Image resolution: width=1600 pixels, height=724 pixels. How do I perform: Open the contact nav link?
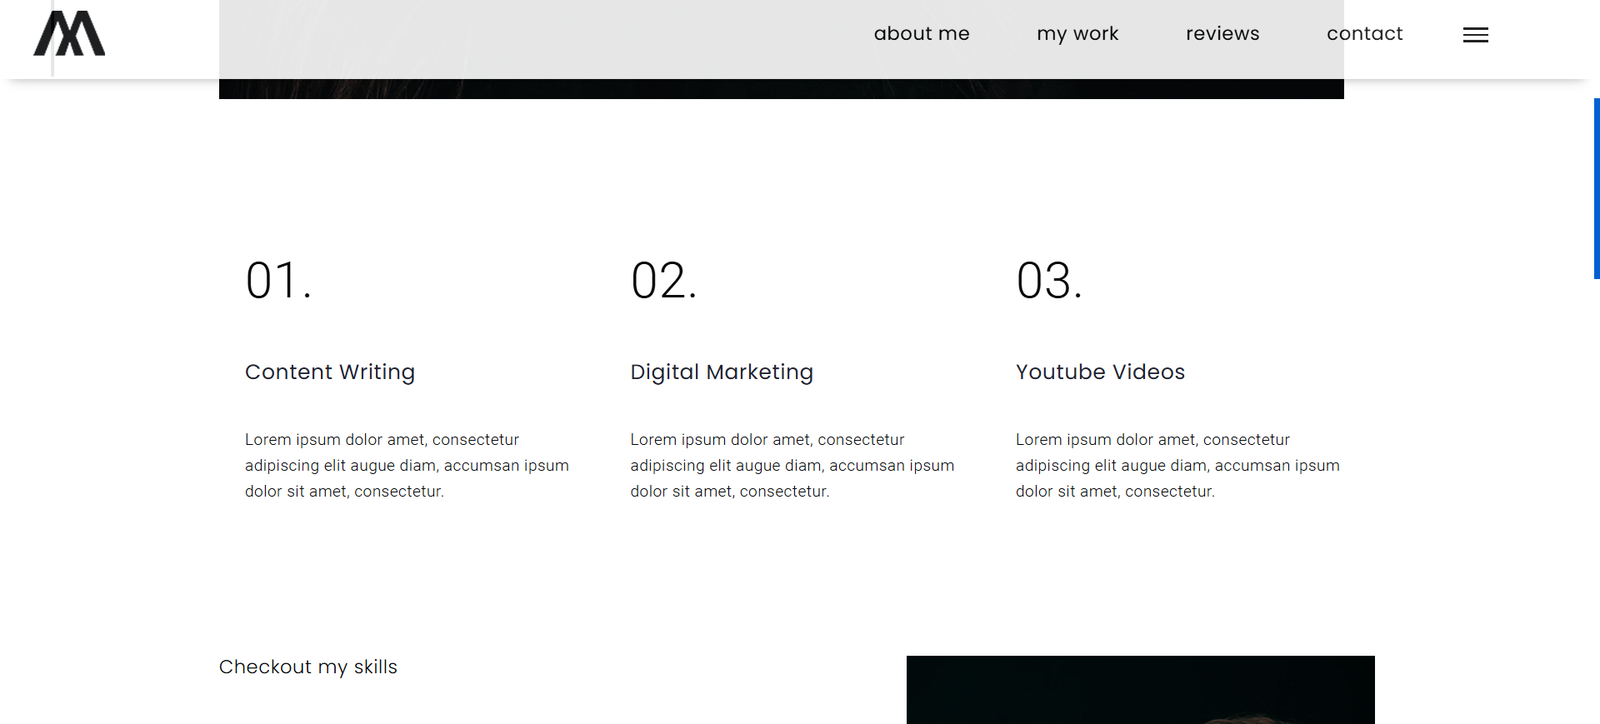[1364, 33]
